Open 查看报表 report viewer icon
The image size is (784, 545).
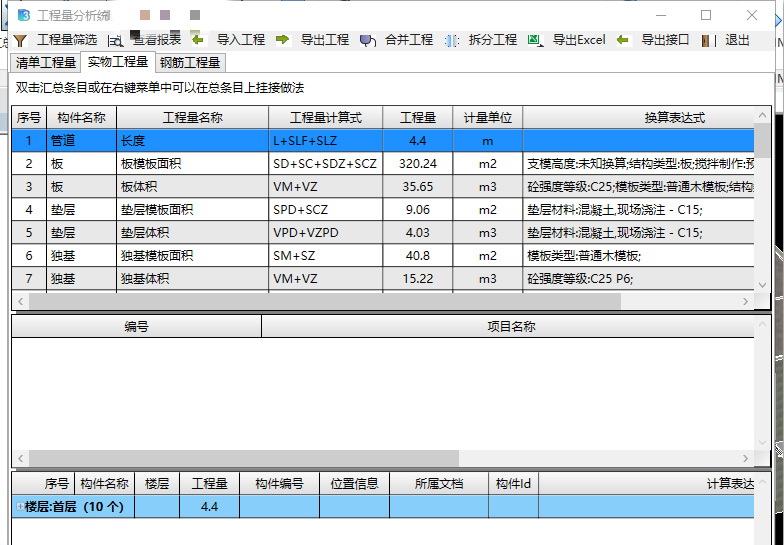click(116, 40)
